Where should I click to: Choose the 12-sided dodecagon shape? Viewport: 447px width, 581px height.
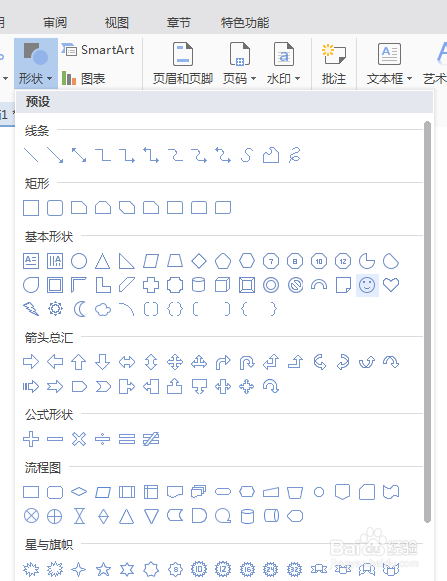click(x=343, y=261)
